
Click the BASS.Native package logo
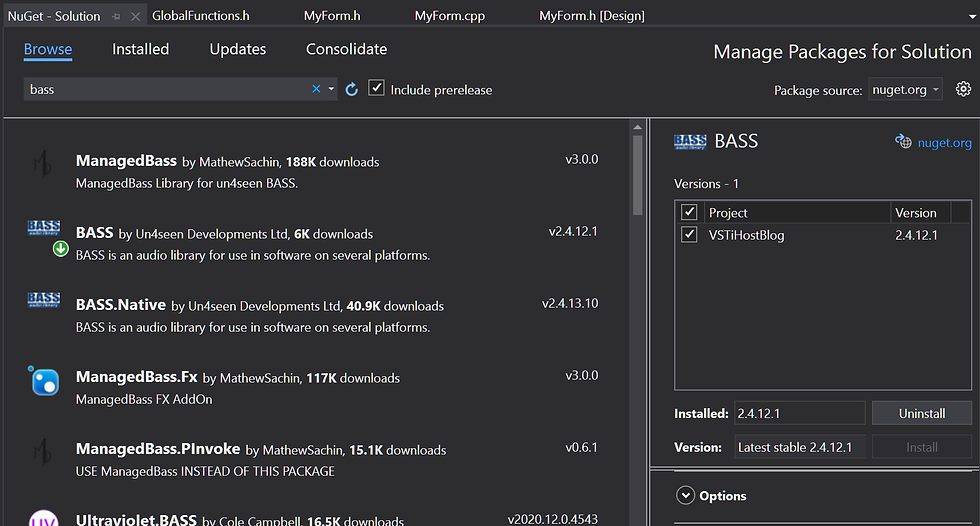44,299
